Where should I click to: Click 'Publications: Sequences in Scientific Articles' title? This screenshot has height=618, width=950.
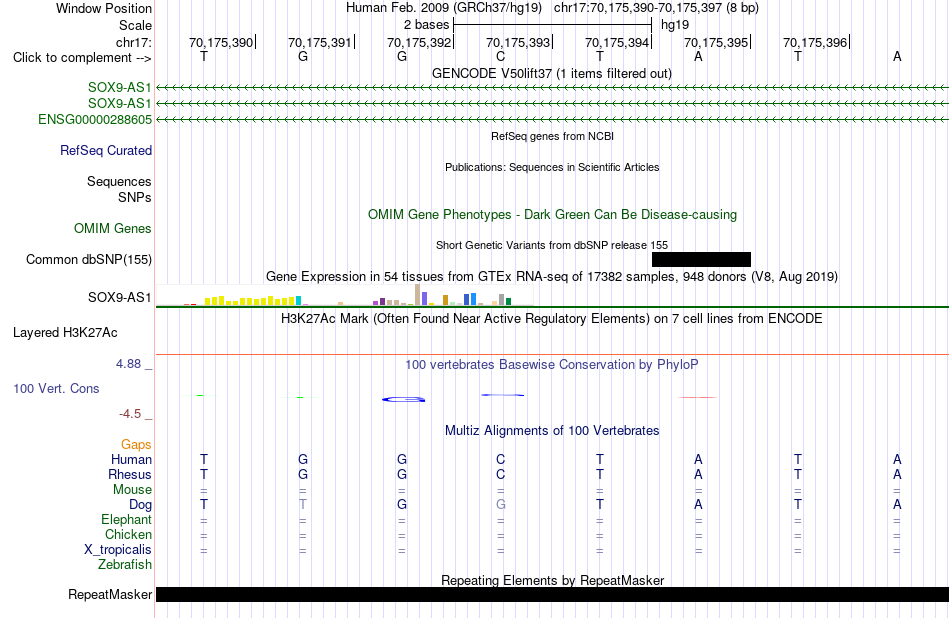(552, 167)
